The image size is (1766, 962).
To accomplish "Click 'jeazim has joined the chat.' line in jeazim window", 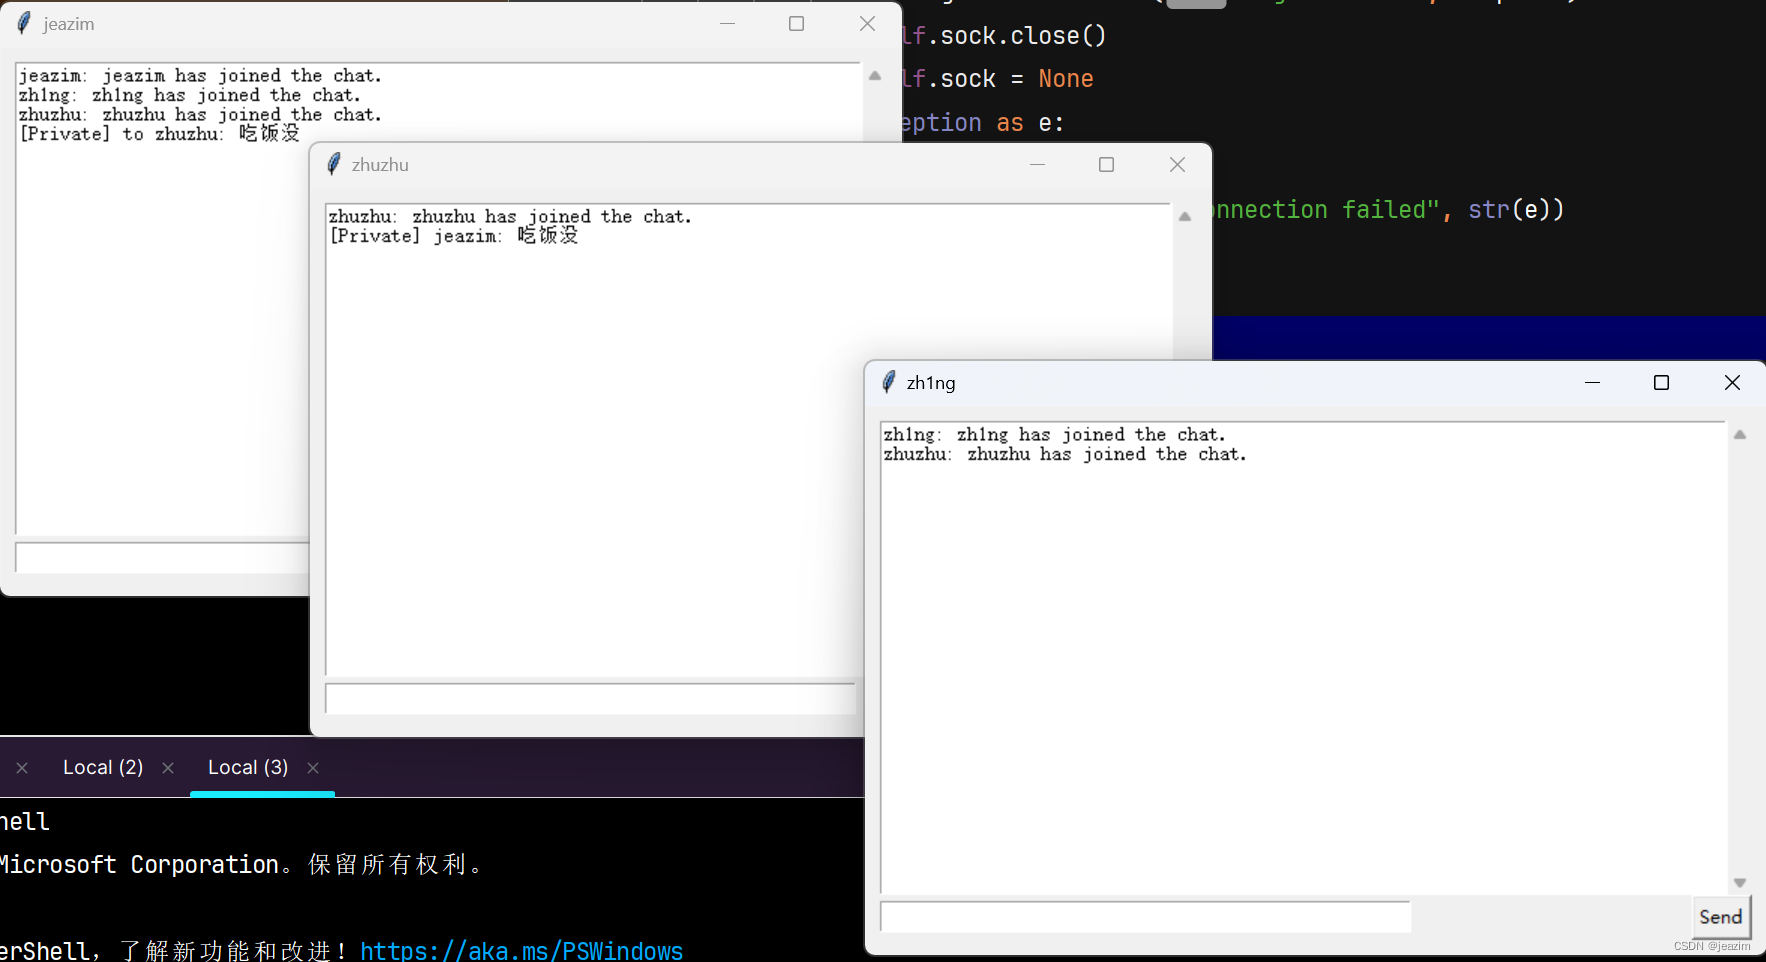I will coord(200,76).
